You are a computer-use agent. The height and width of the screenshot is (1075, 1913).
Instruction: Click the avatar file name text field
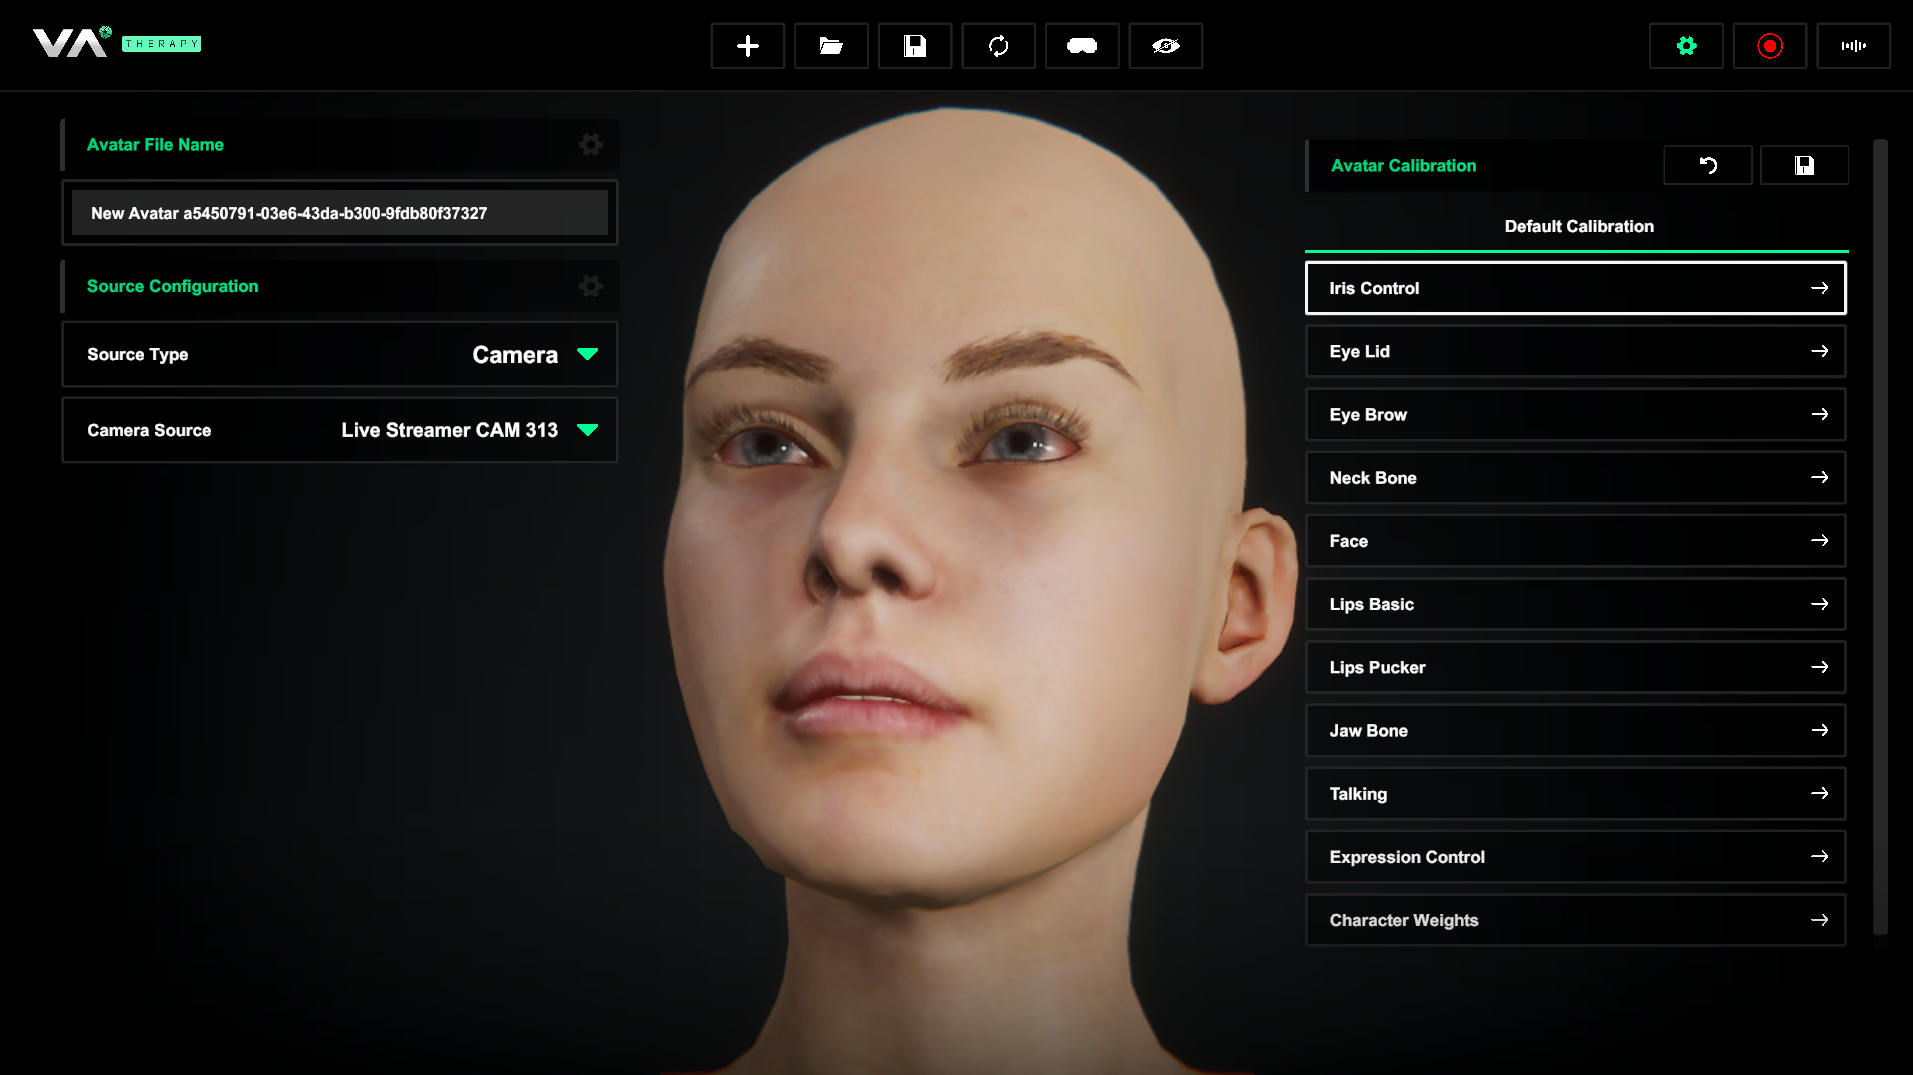[339, 213]
